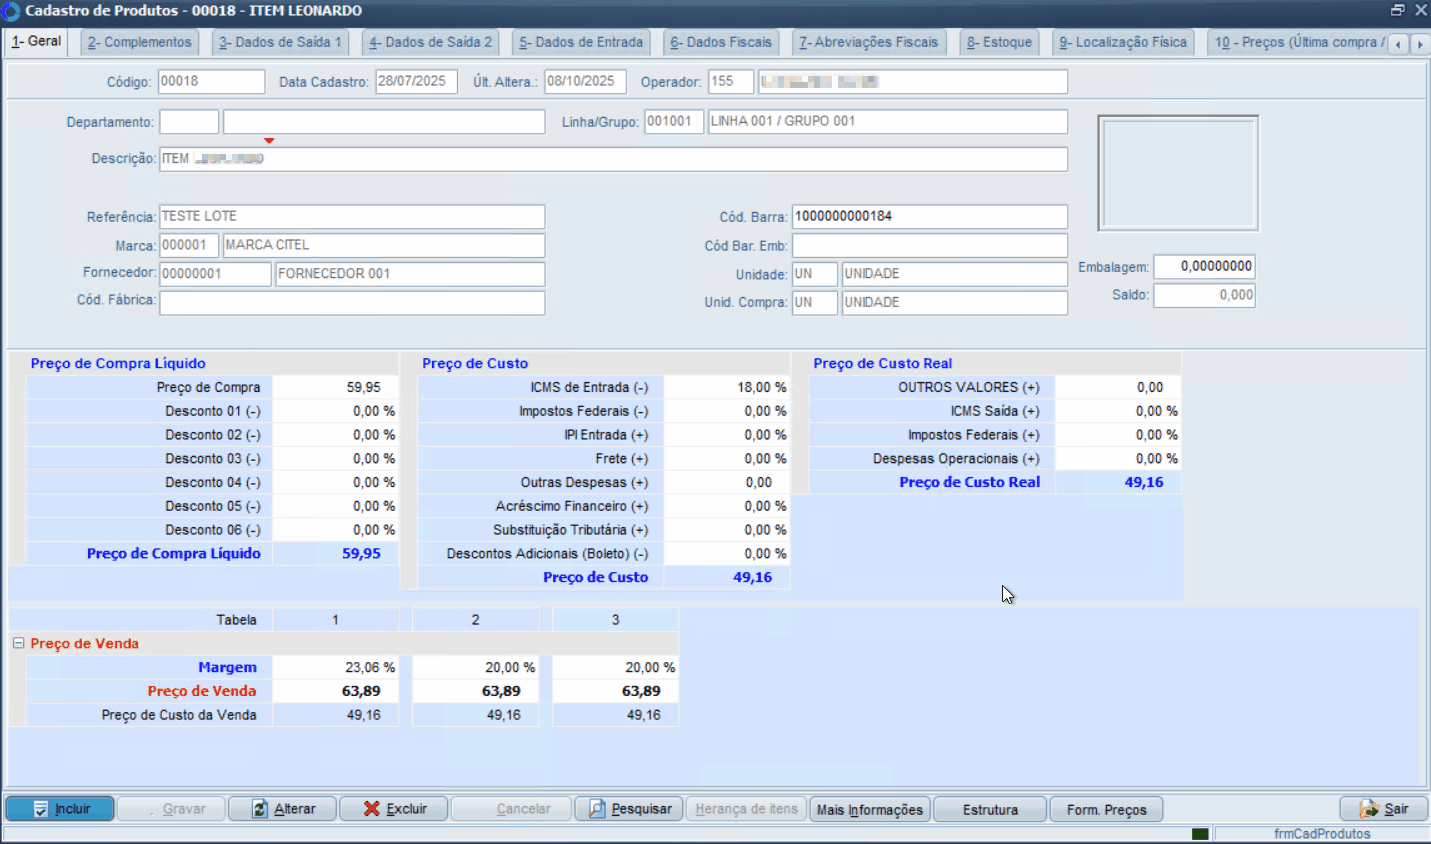
Task: Select the Departamento code field
Action: 189,122
